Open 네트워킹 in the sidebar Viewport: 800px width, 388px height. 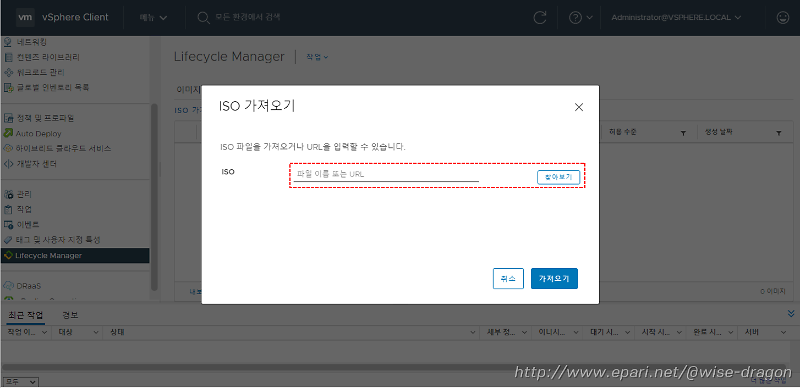coord(32,42)
